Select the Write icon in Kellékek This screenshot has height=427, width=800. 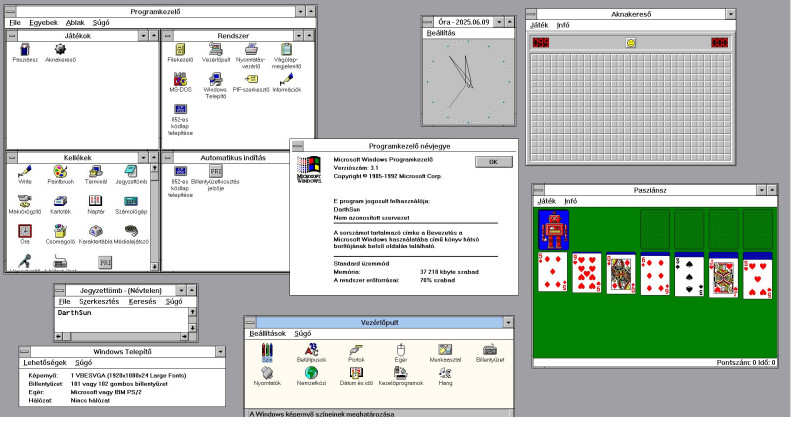(x=24, y=171)
